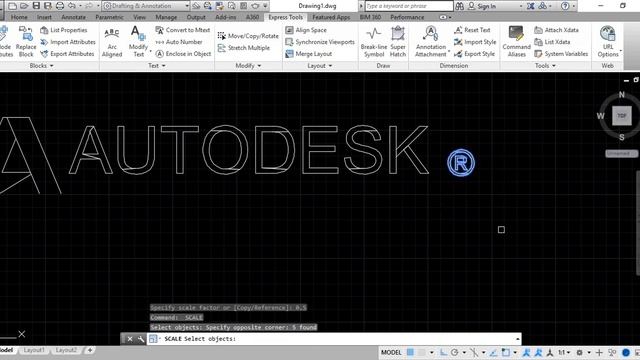Open the Output ribbon tab
Viewport: 640px width, 360px height.
pos(196,17)
